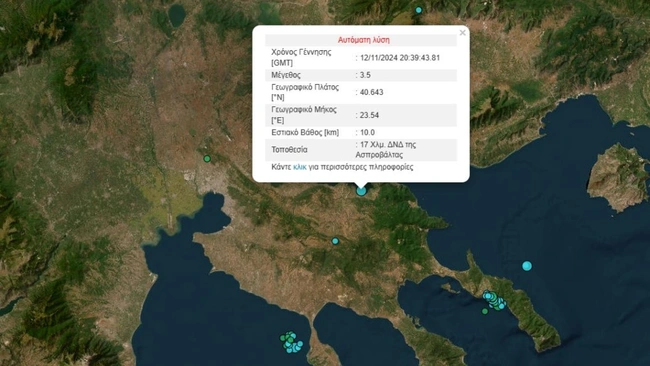Click the 'Αυτόματη λύση' popup header
This screenshot has height=366, width=650.
click(x=364, y=40)
